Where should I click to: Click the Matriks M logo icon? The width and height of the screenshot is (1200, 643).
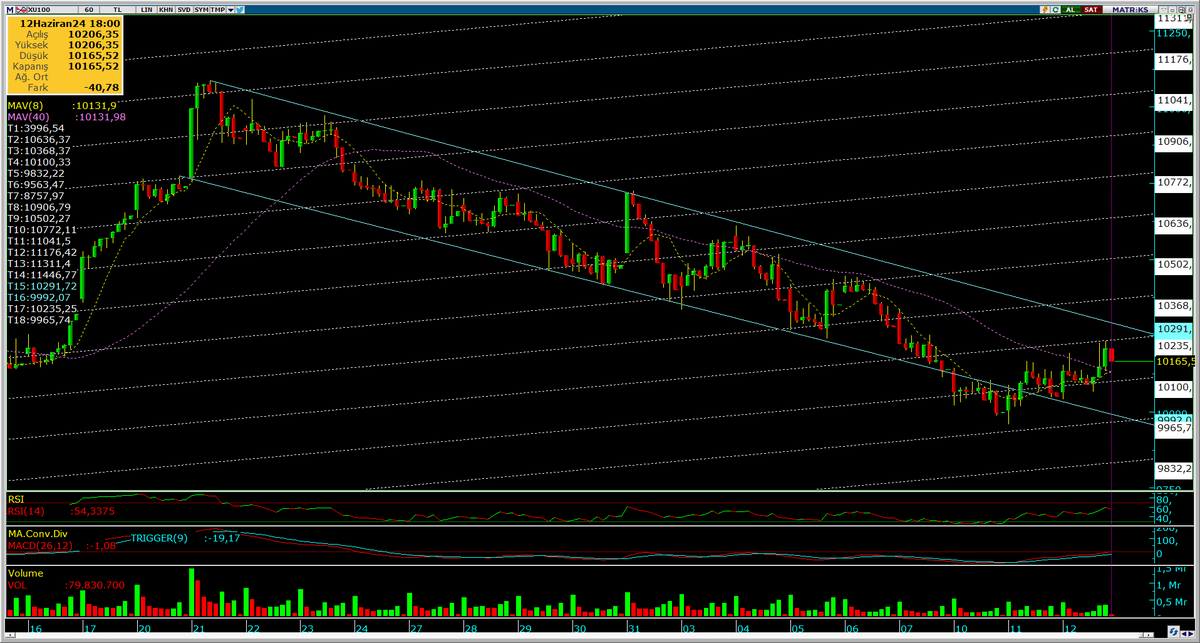coord(10,10)
